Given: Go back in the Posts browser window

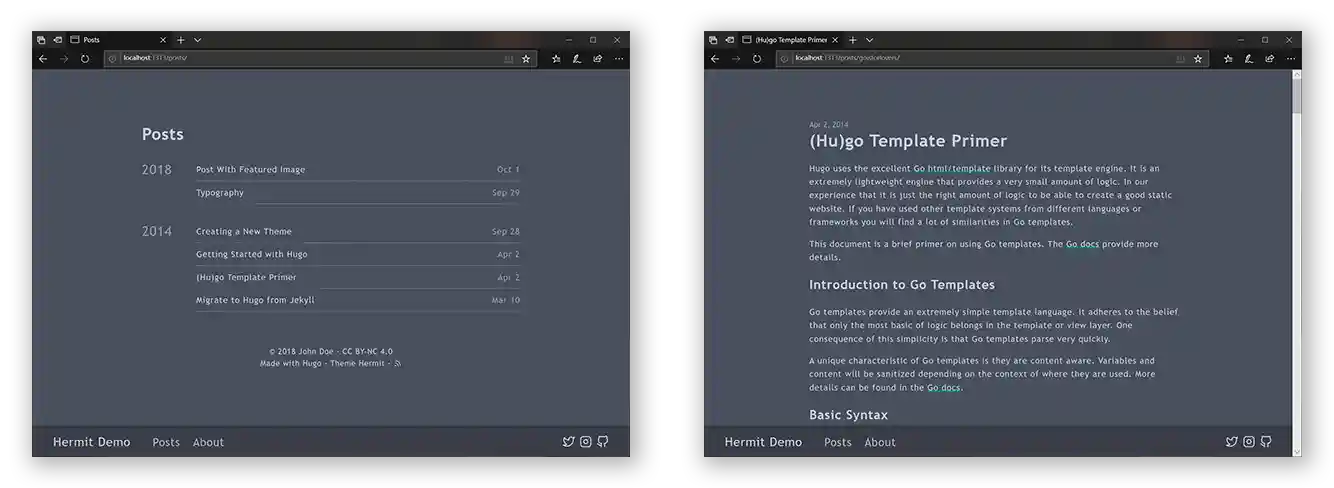Looking at the screenshot, I should pos(43,58).
